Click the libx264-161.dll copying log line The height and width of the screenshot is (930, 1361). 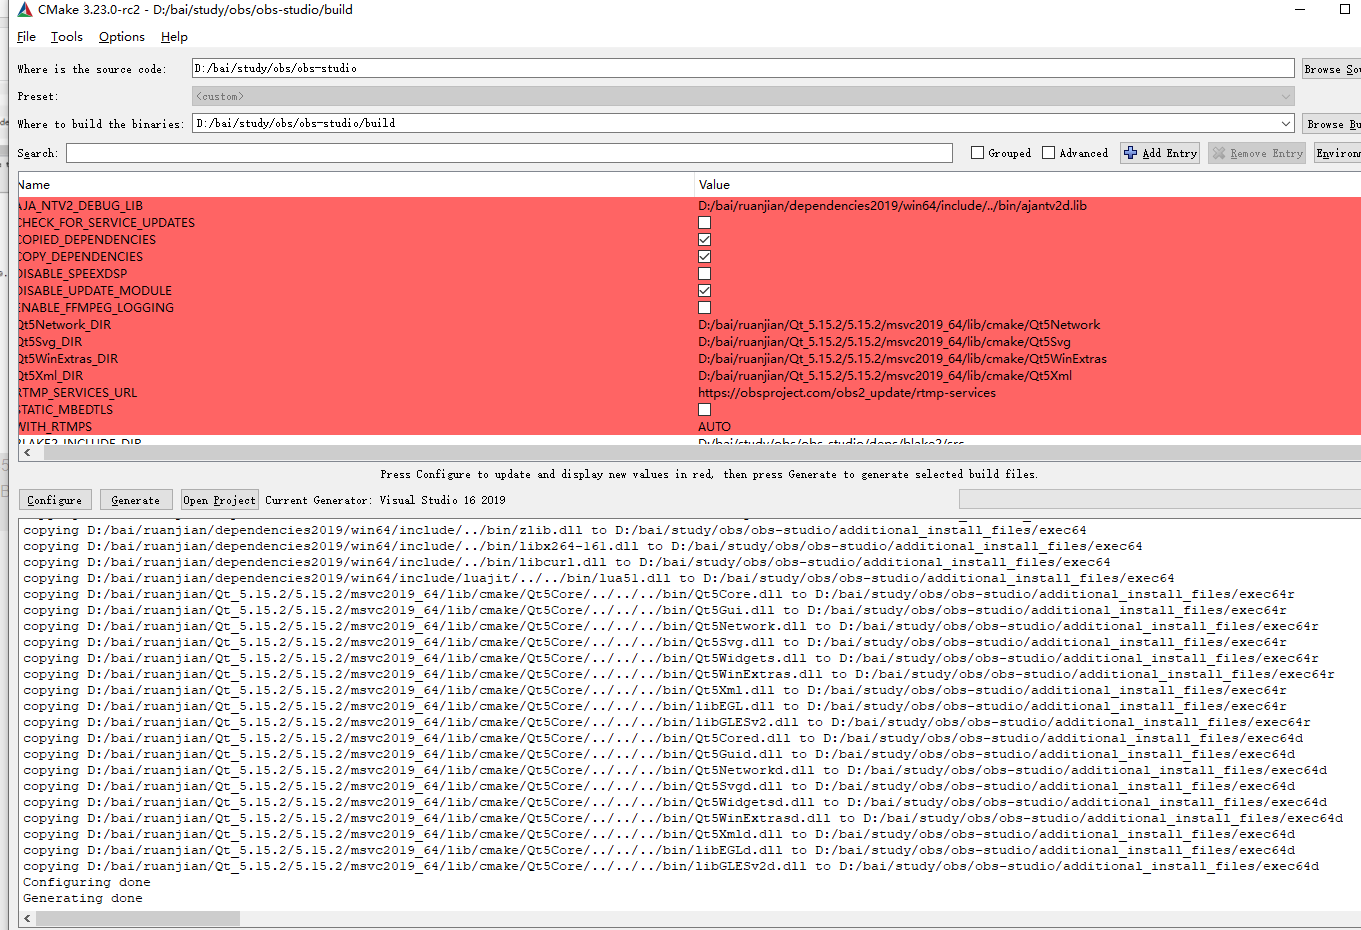click(x=583, y=547)
